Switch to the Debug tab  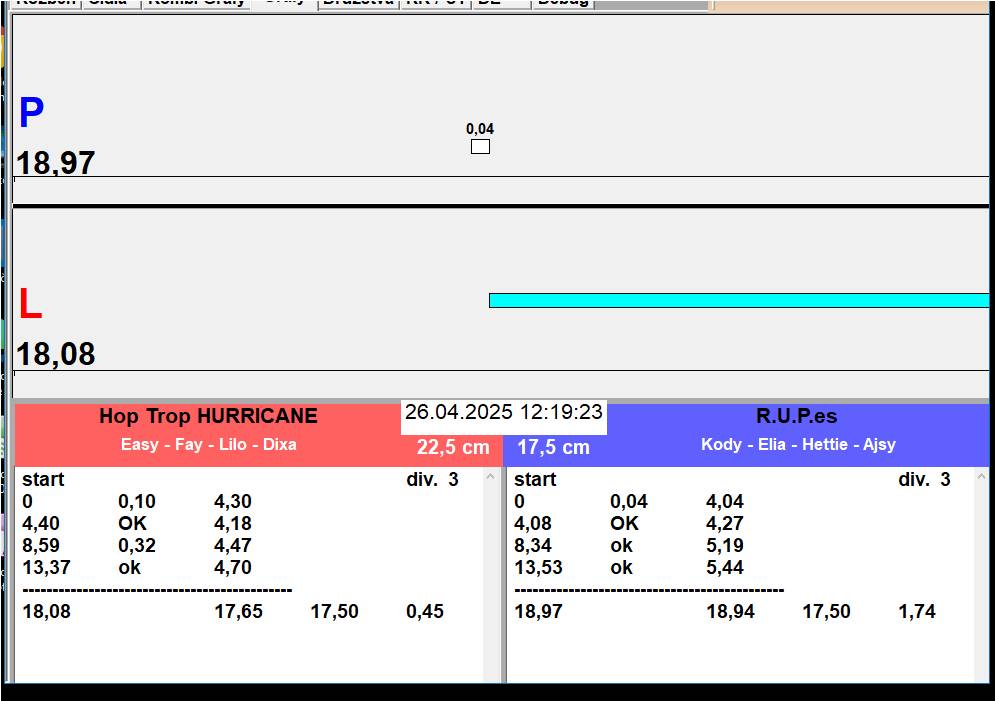click(563, 3)
